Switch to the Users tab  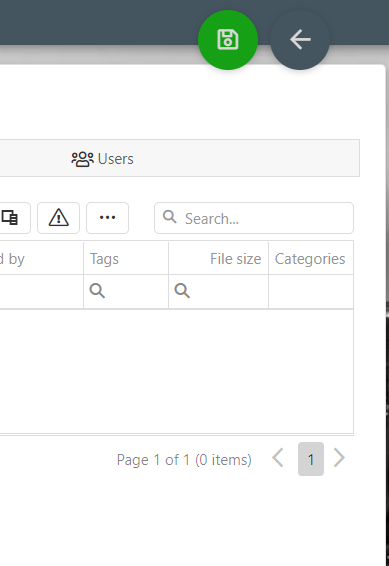(102, 159)
